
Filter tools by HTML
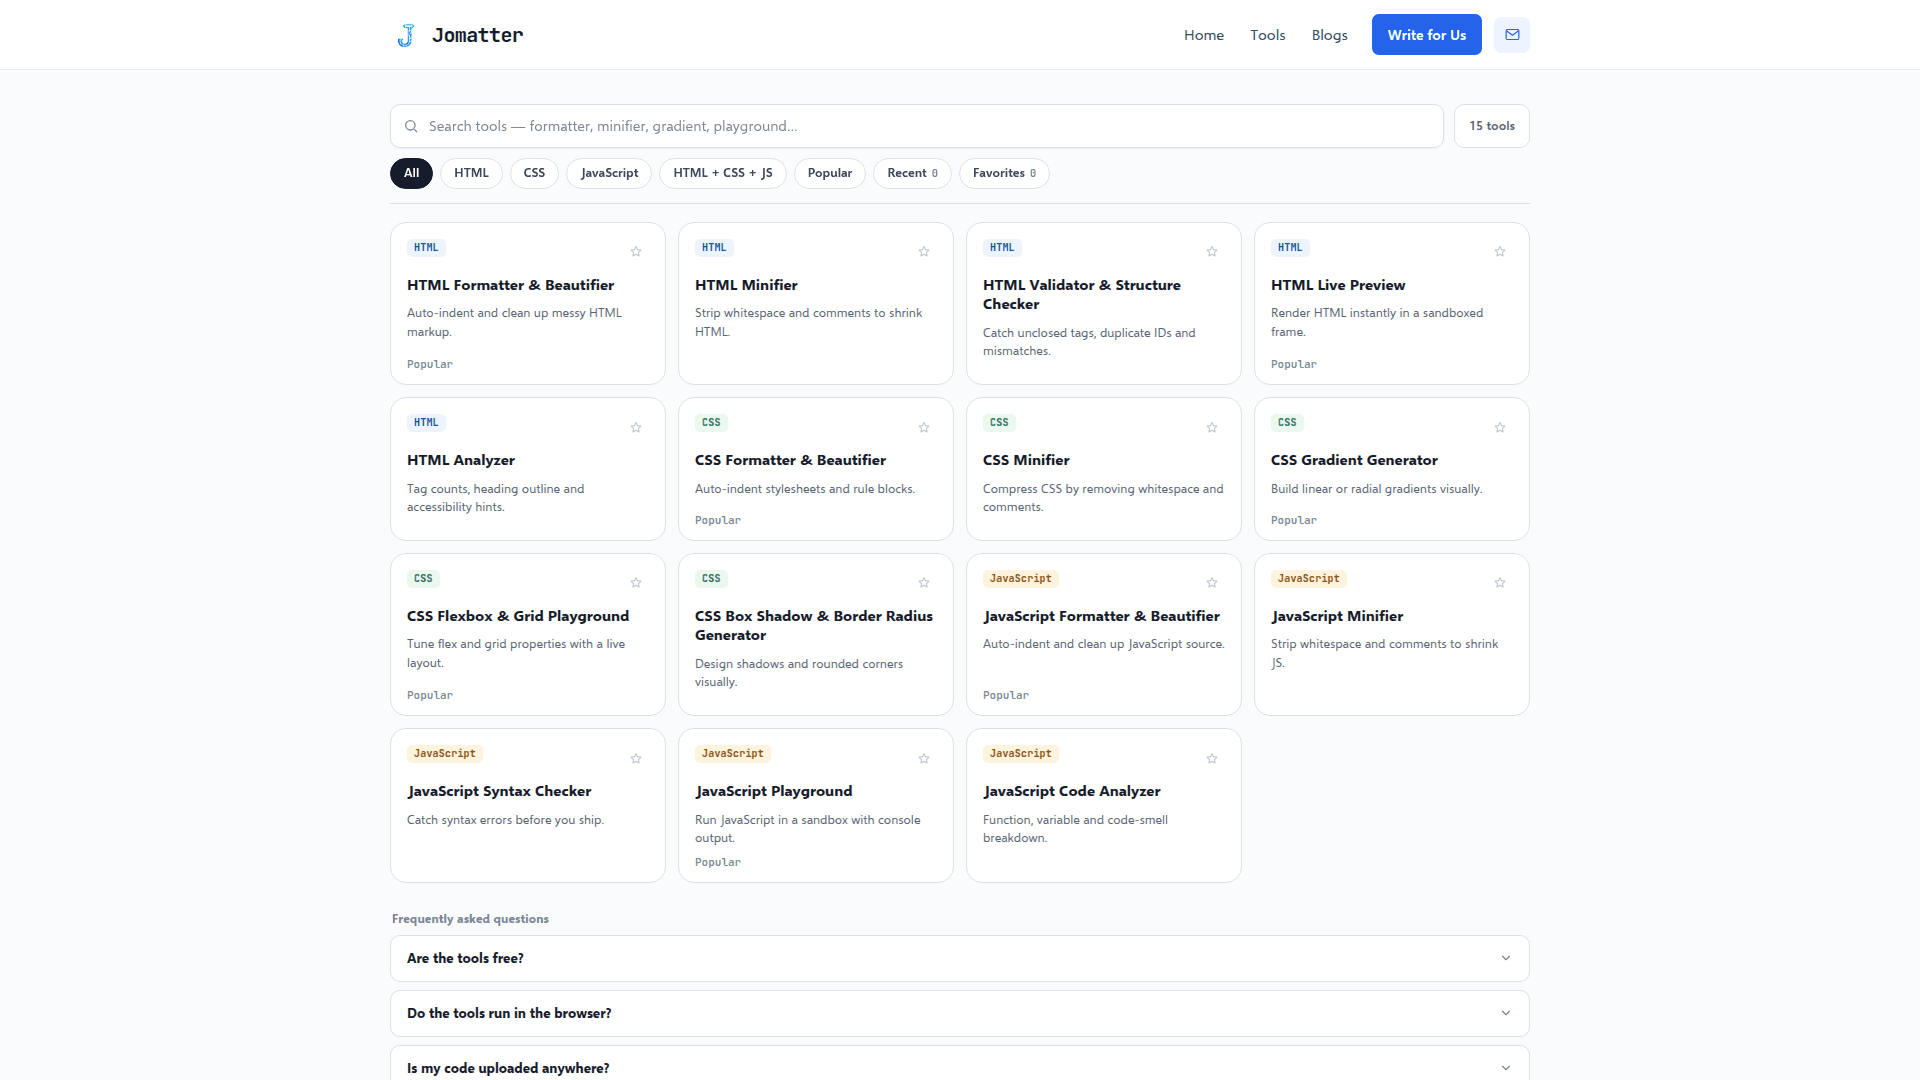[x=471, y=173]
